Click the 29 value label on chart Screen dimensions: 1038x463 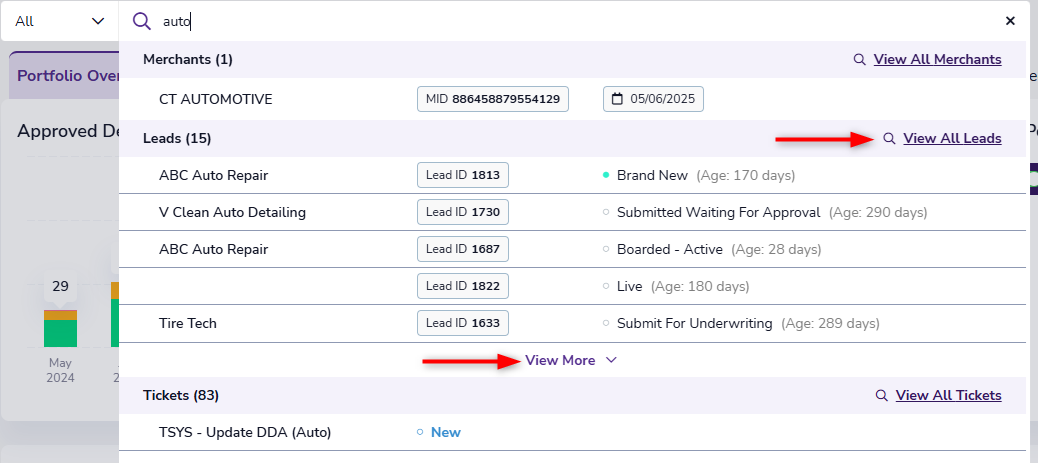pos(60,287)
